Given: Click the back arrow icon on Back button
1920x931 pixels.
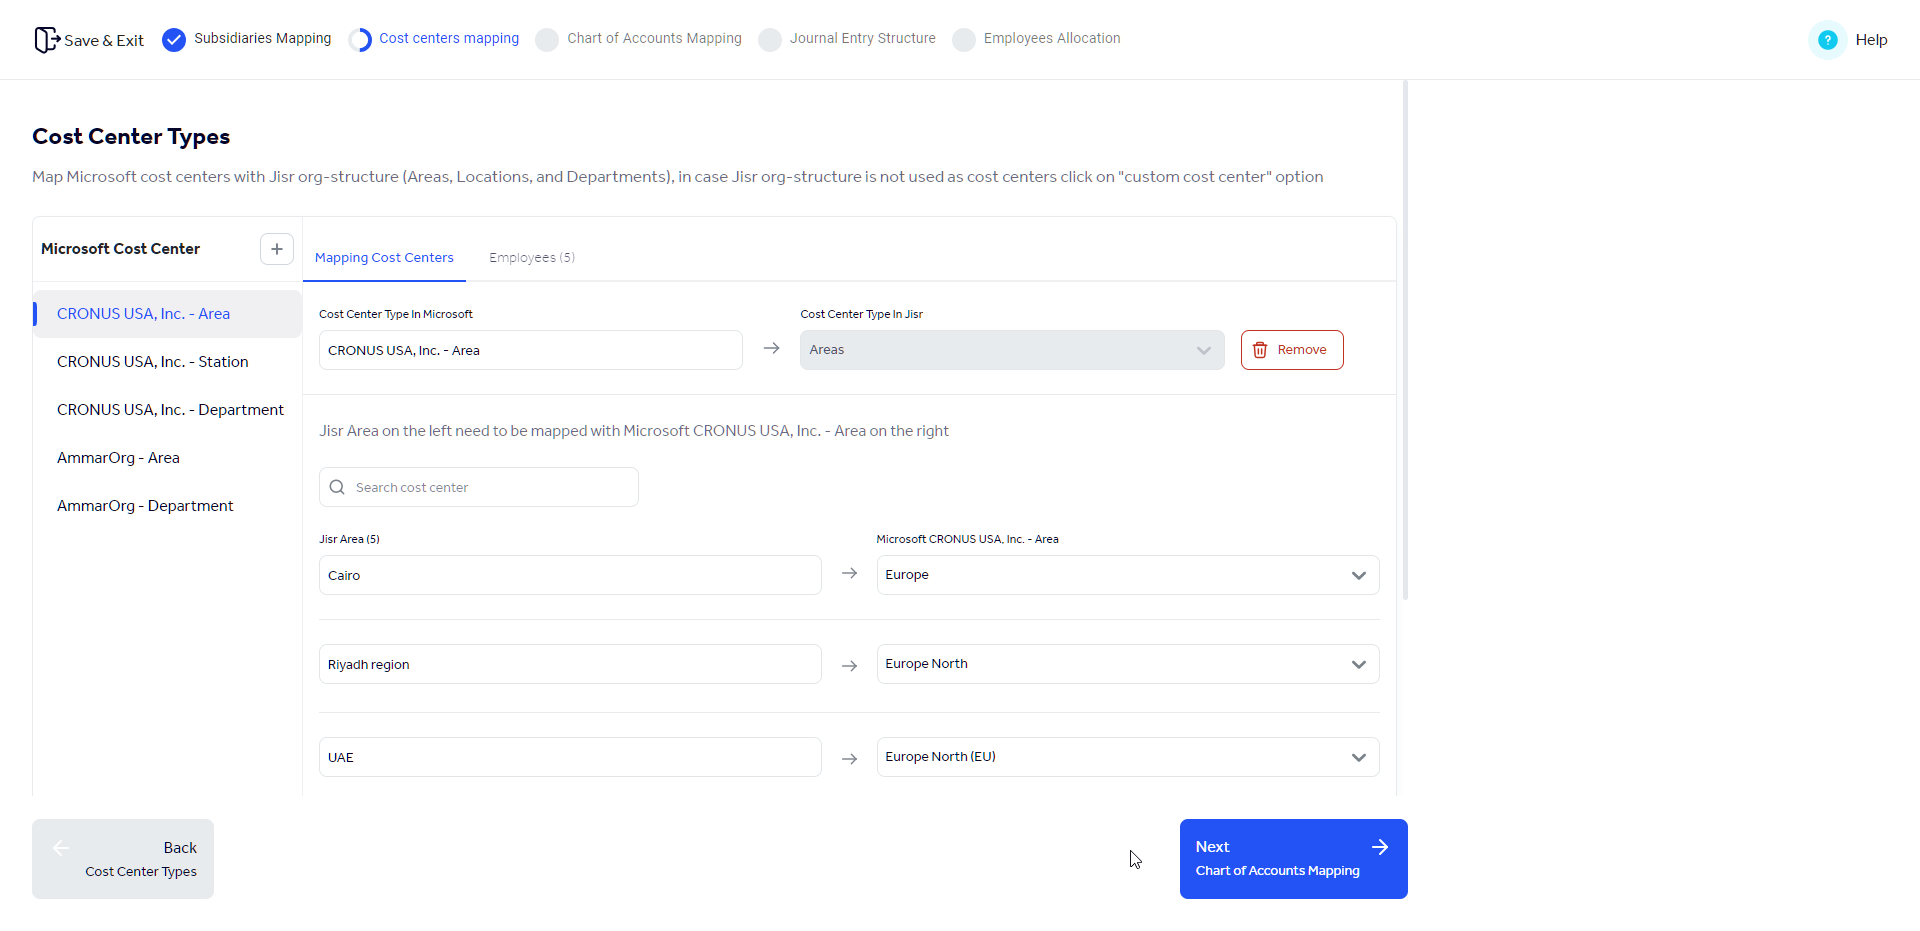Looking at the screenshot, I should click(x=61, y=847).
